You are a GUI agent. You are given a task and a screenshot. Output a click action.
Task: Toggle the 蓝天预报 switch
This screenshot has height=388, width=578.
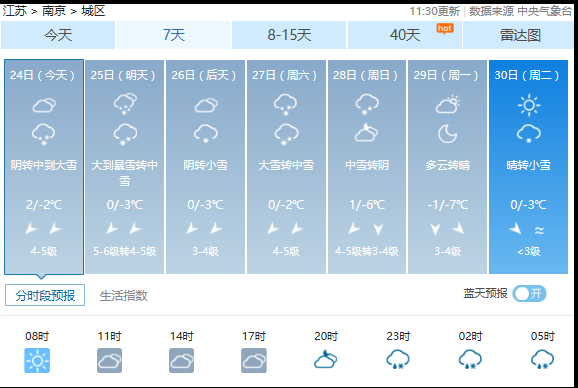[x=529, y=294]
